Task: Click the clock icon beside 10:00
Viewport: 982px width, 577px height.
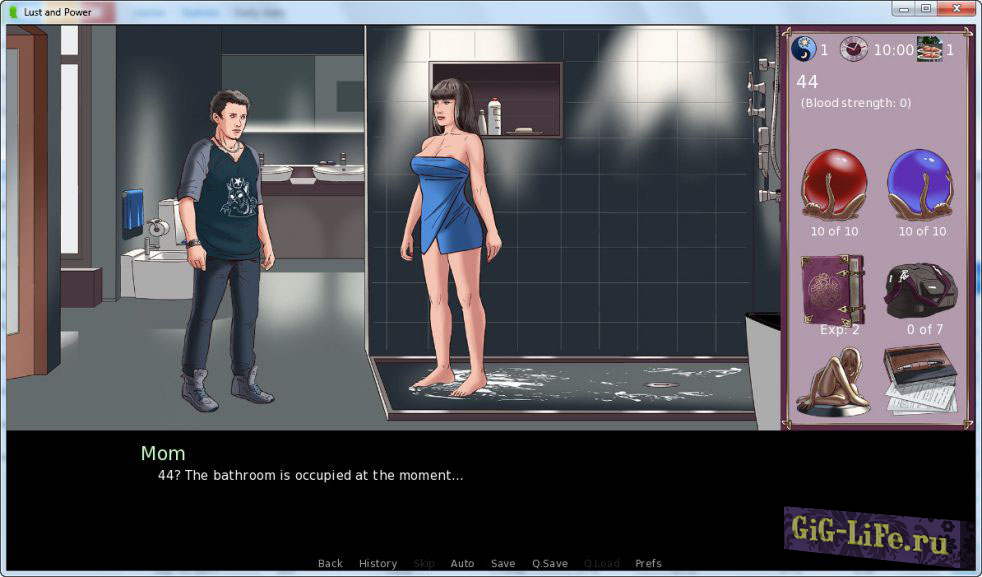Action: coord(853,49)
